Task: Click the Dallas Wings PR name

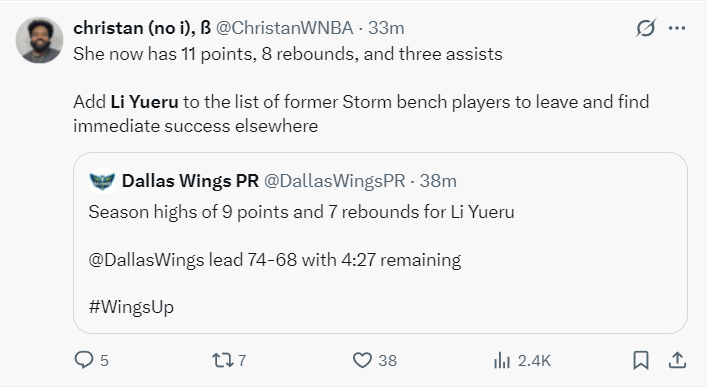Action: click(x=190, y=181)
